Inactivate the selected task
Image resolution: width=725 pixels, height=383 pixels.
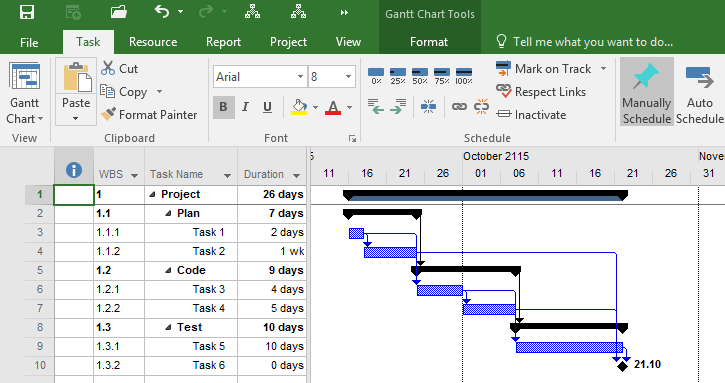531,115
